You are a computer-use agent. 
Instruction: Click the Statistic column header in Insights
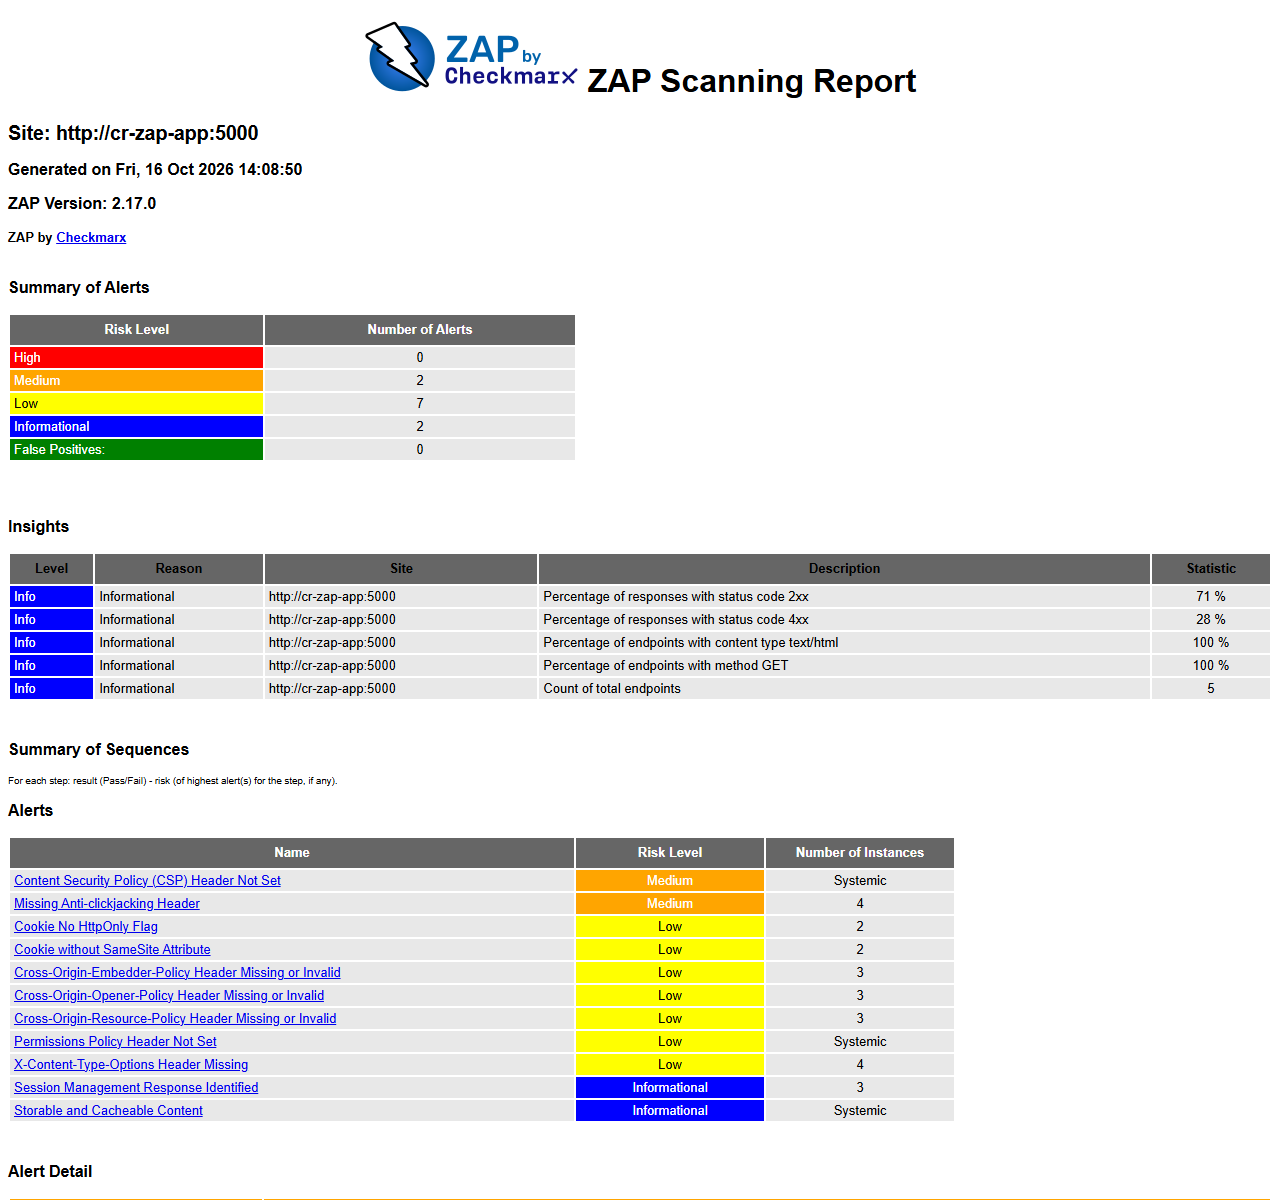pos(1211,568)
